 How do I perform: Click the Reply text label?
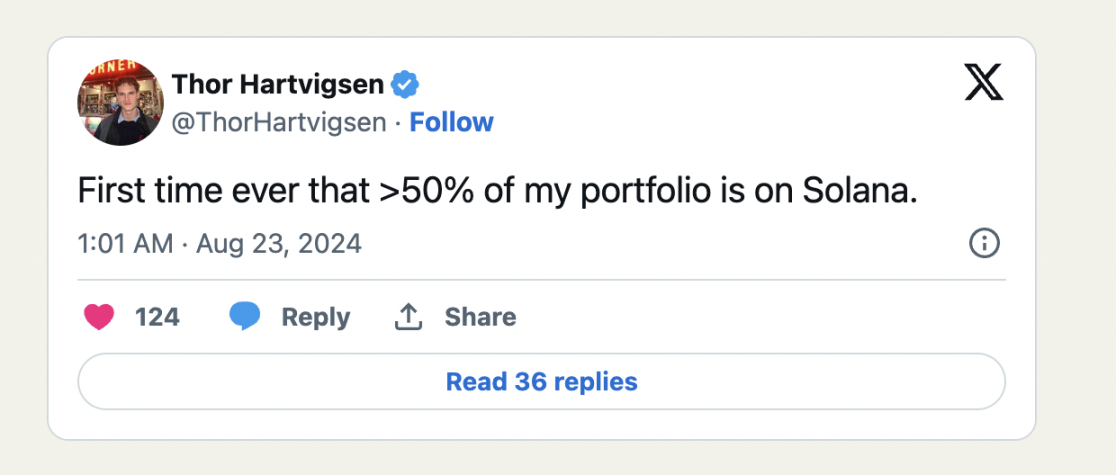[x=316, y=317]
